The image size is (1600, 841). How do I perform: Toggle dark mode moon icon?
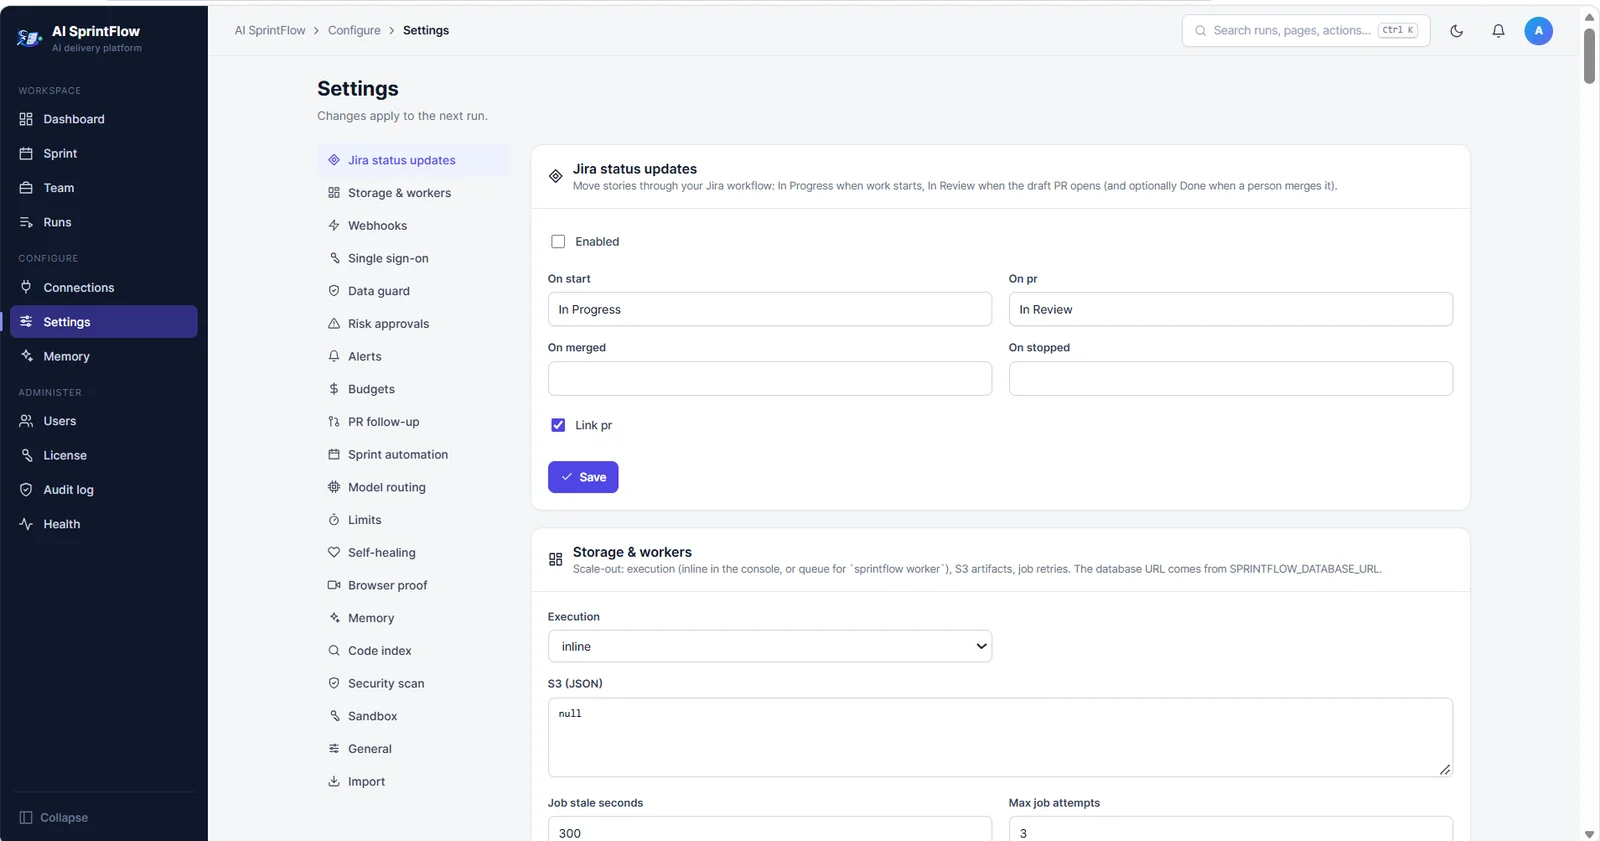(x=1457, y=31)
